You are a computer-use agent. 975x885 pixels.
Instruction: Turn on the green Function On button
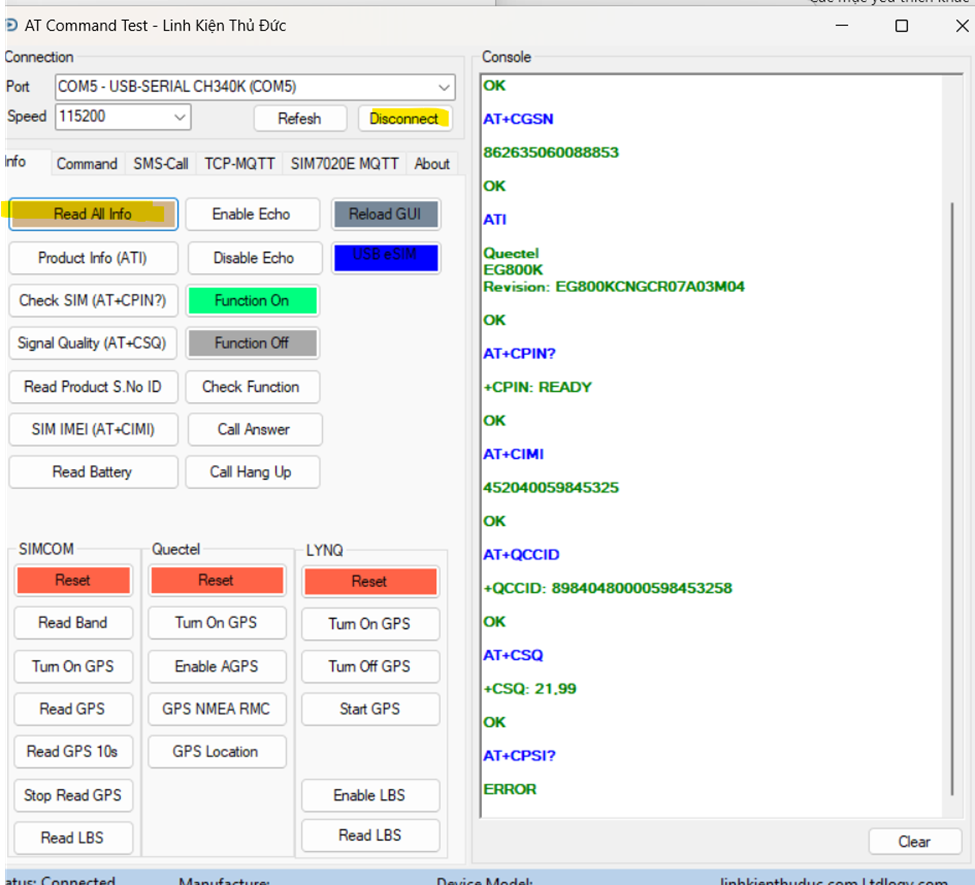[252, 300]
